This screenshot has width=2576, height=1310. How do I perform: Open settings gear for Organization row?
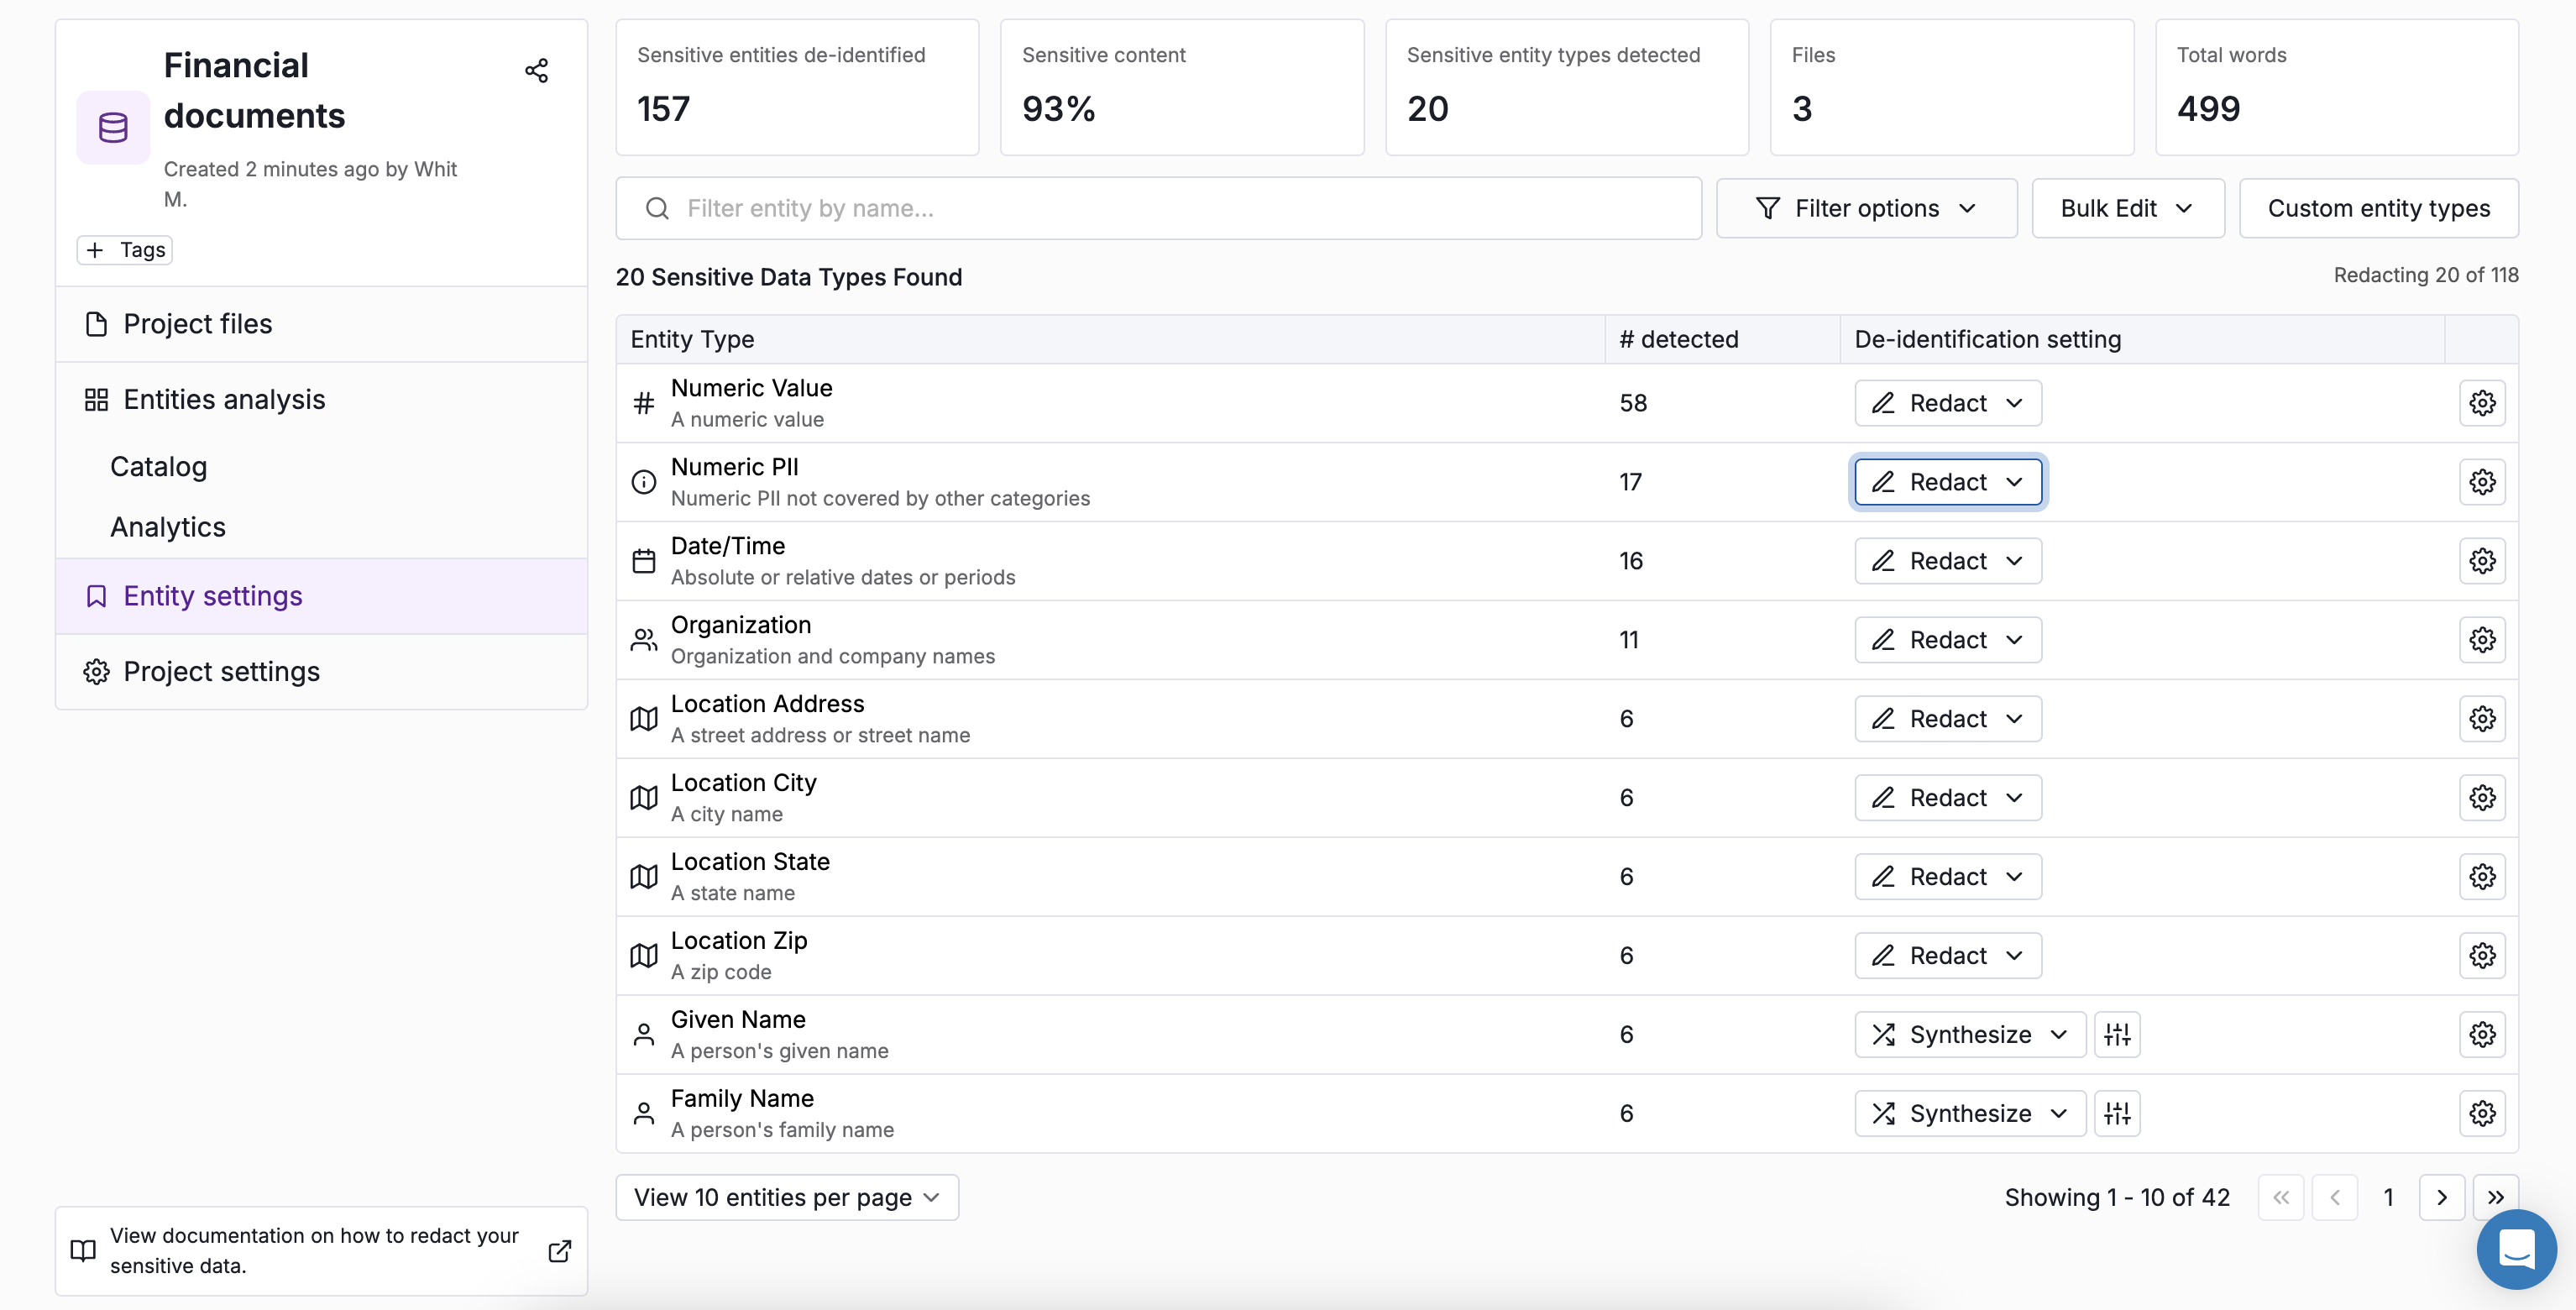click(2481, 640)
